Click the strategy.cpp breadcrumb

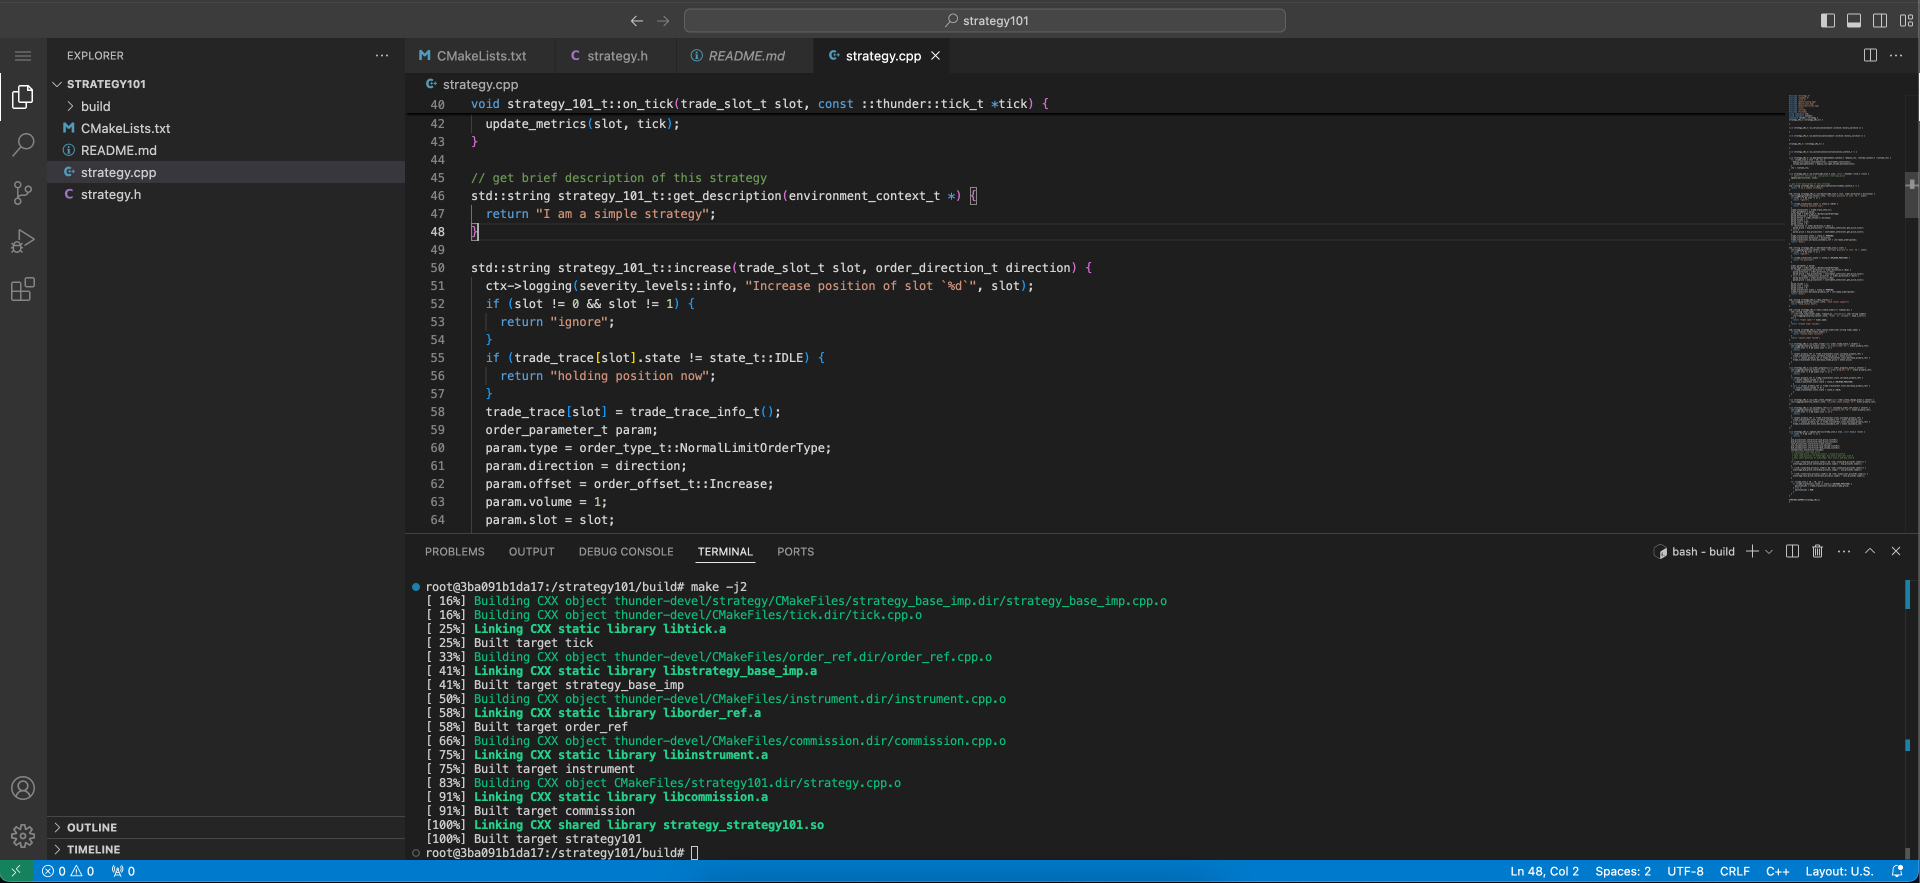471,84
